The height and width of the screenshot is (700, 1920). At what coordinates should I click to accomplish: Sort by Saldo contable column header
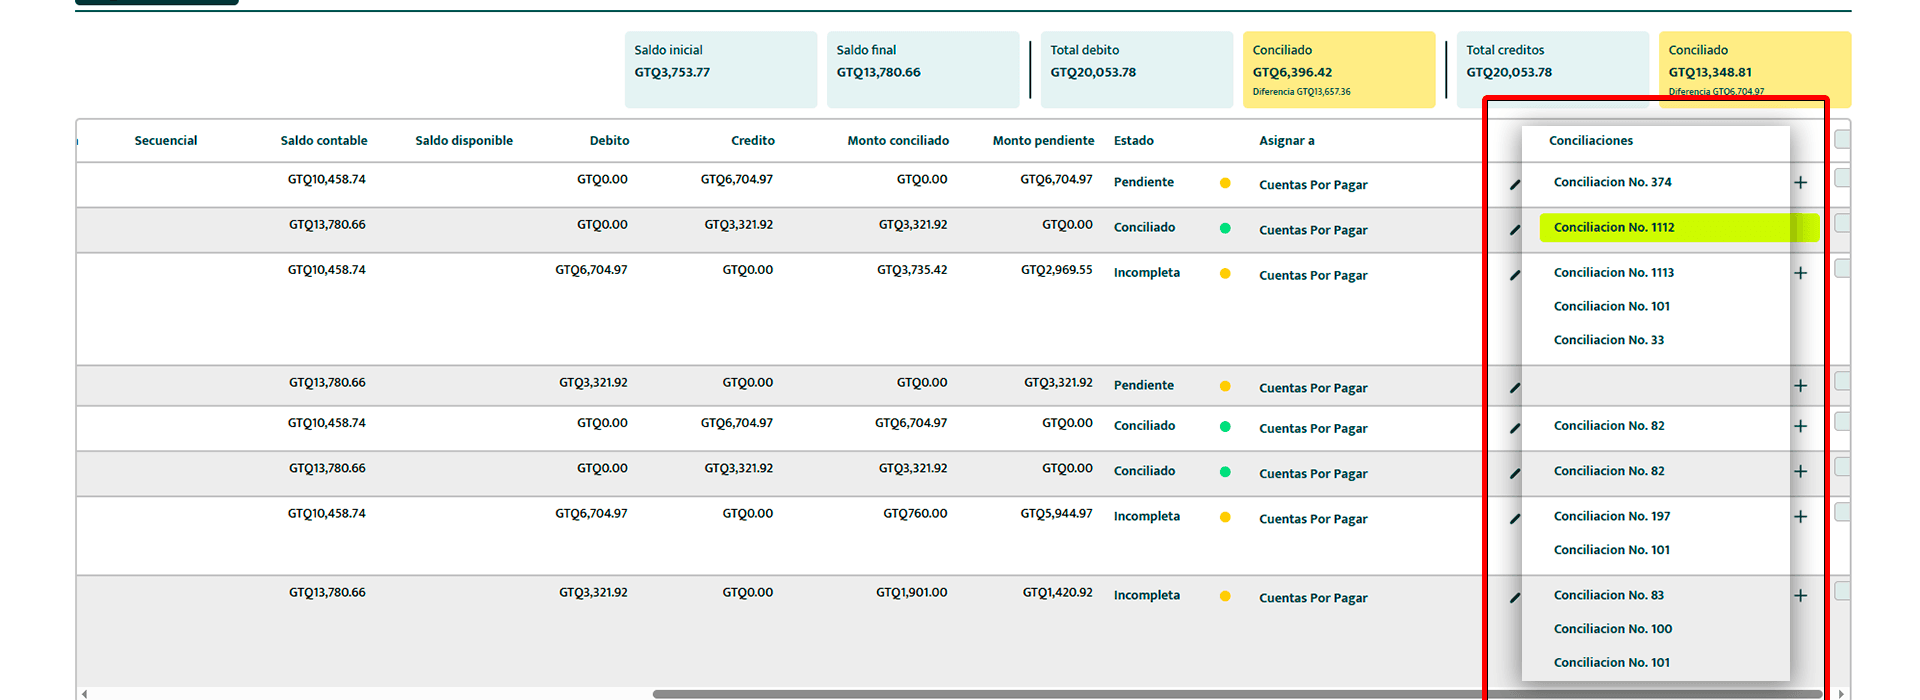[324, 140]
